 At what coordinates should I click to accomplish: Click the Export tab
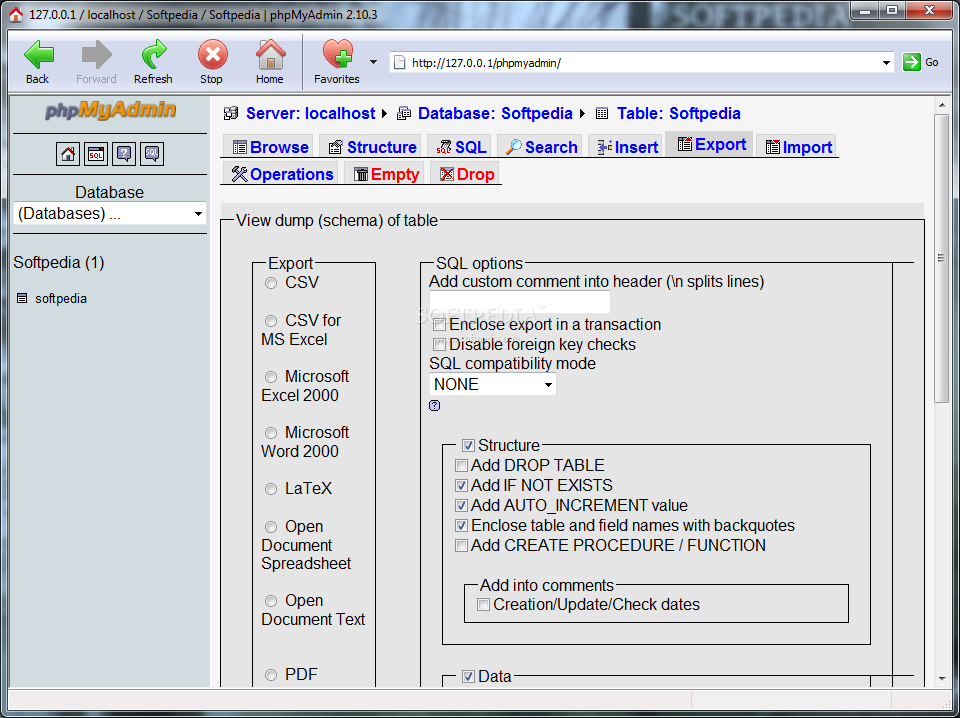click(x=710, y=144)
